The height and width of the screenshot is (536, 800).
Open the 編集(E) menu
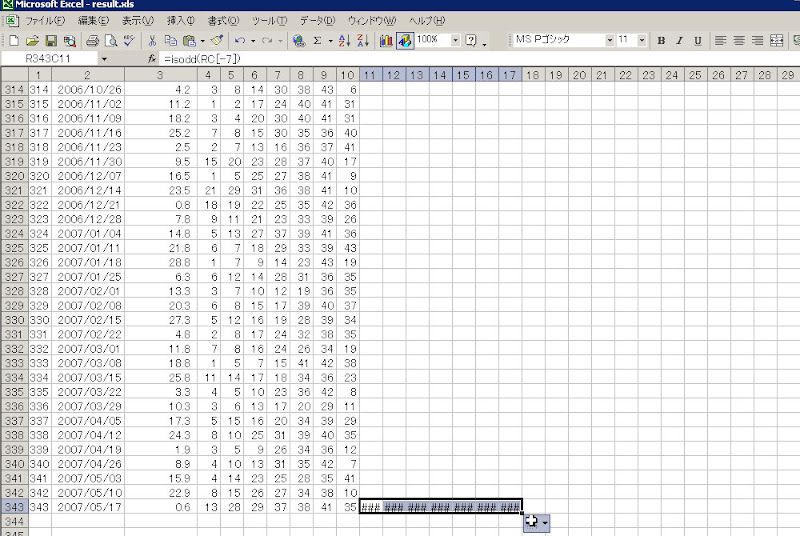(93, 21)
